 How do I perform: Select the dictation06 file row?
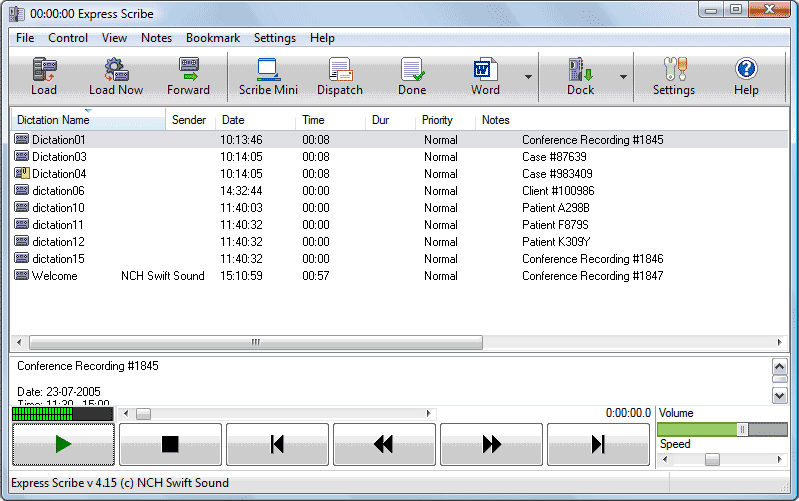(58, 191)
